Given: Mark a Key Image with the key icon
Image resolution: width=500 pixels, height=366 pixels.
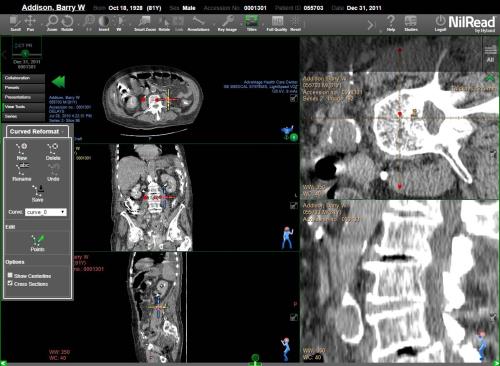Looking at the screenshot, I should click(x=227, y=23).
